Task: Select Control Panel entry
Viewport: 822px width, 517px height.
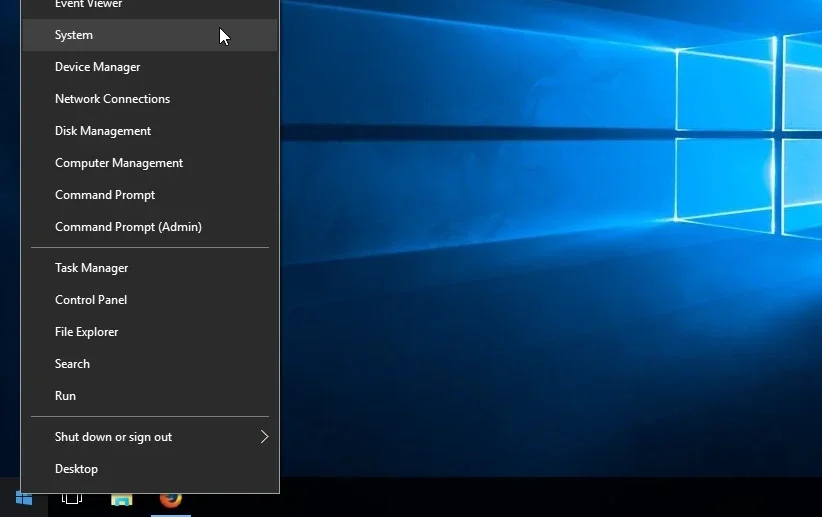Action: point(91,300)
